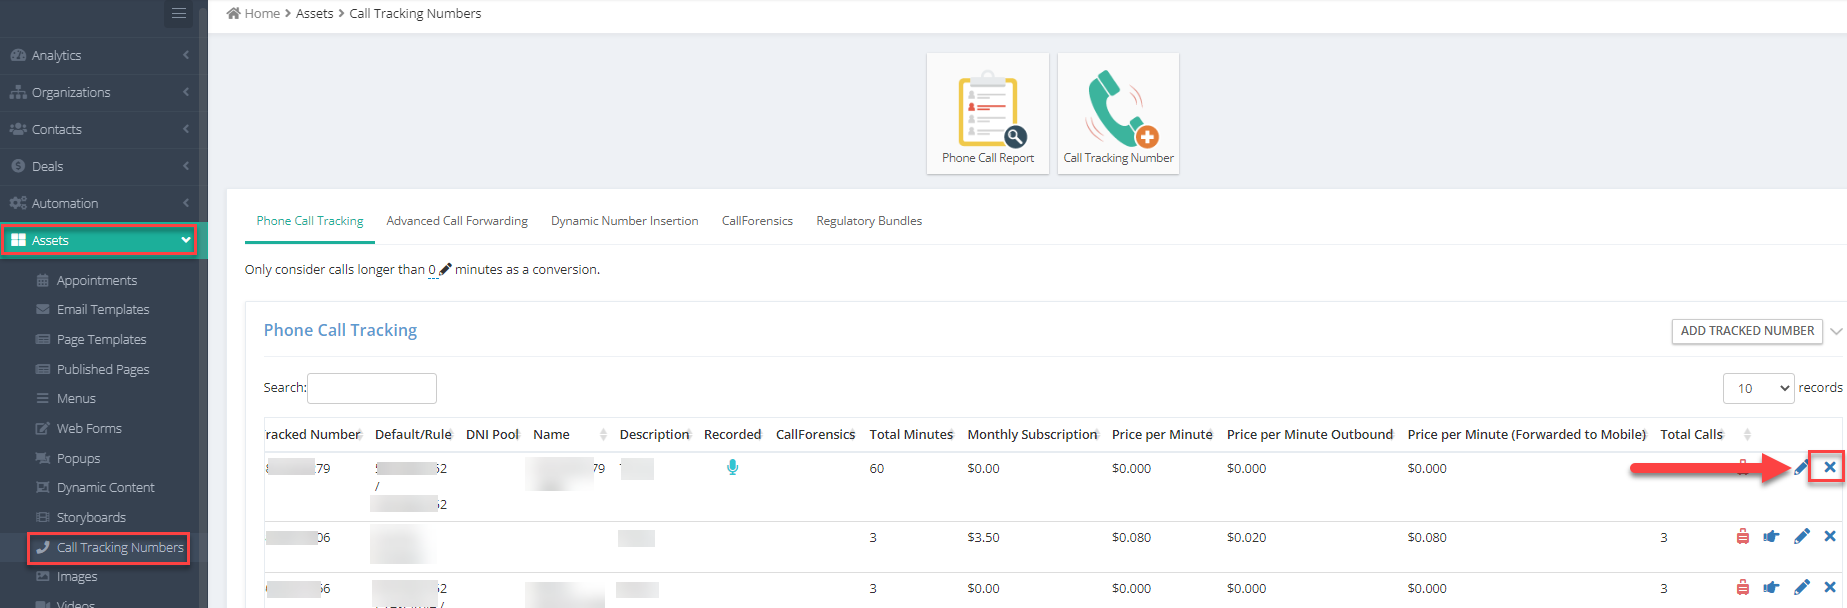Click the Appointments calendar icon
Viewport: 1847px width, 608px height.
tap(42, 280)
